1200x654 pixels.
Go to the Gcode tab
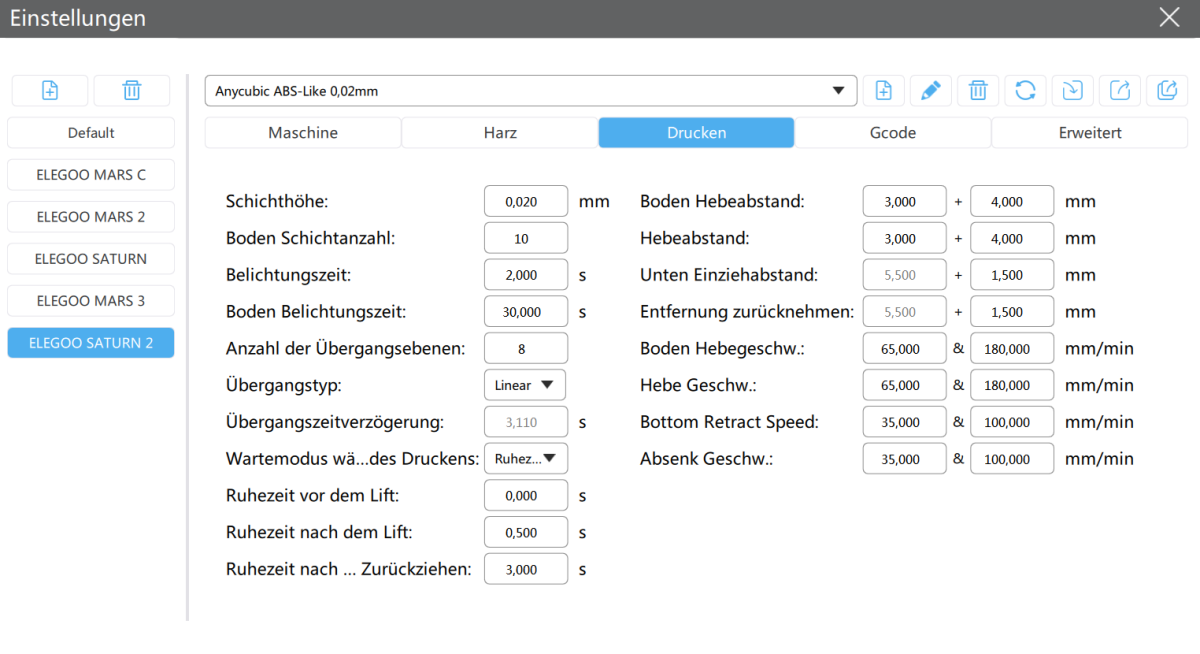click(893, 132)
